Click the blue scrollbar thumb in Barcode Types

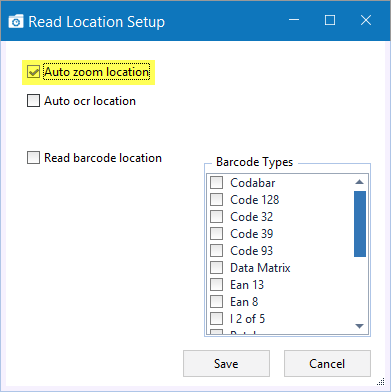click(x=360, y=224)
